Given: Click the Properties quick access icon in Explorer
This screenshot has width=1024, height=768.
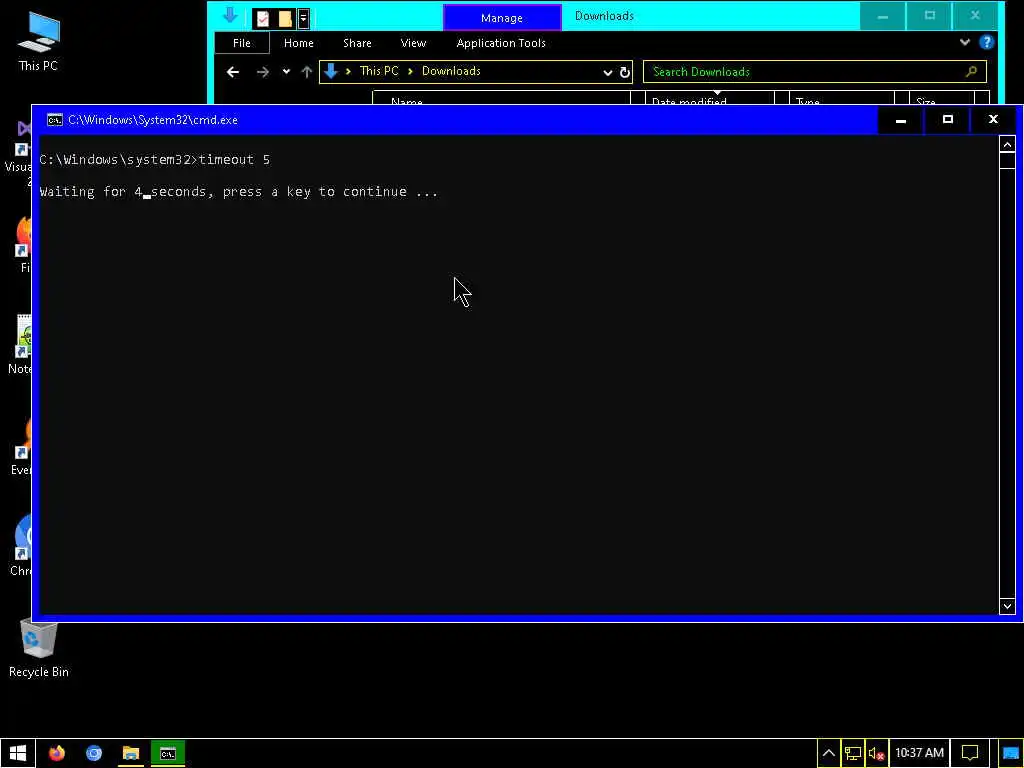Looking at the screenshot, I should (x=263, y=18).
